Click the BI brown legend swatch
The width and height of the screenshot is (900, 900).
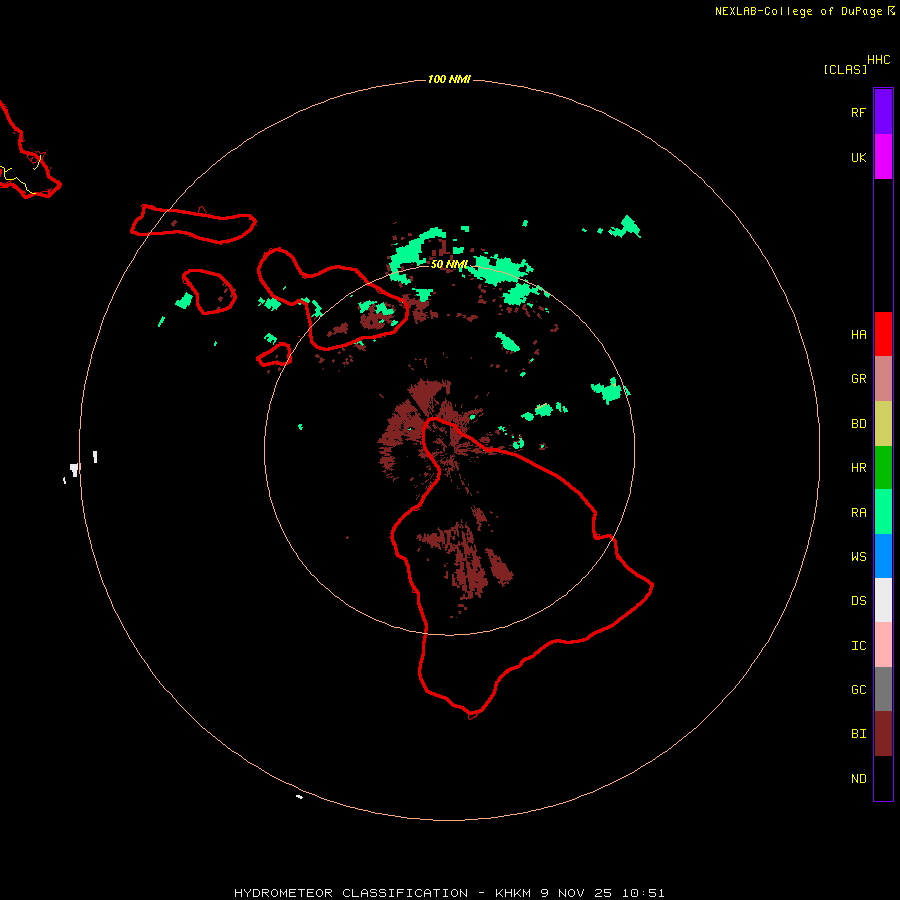click(883, 734)
